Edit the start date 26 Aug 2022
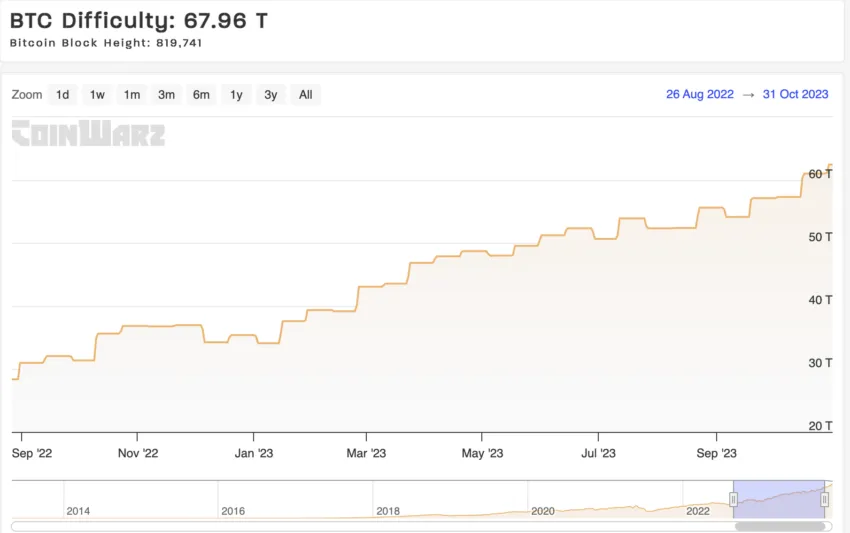Viewport: 850px width, 533px height. tap(699, 95)
